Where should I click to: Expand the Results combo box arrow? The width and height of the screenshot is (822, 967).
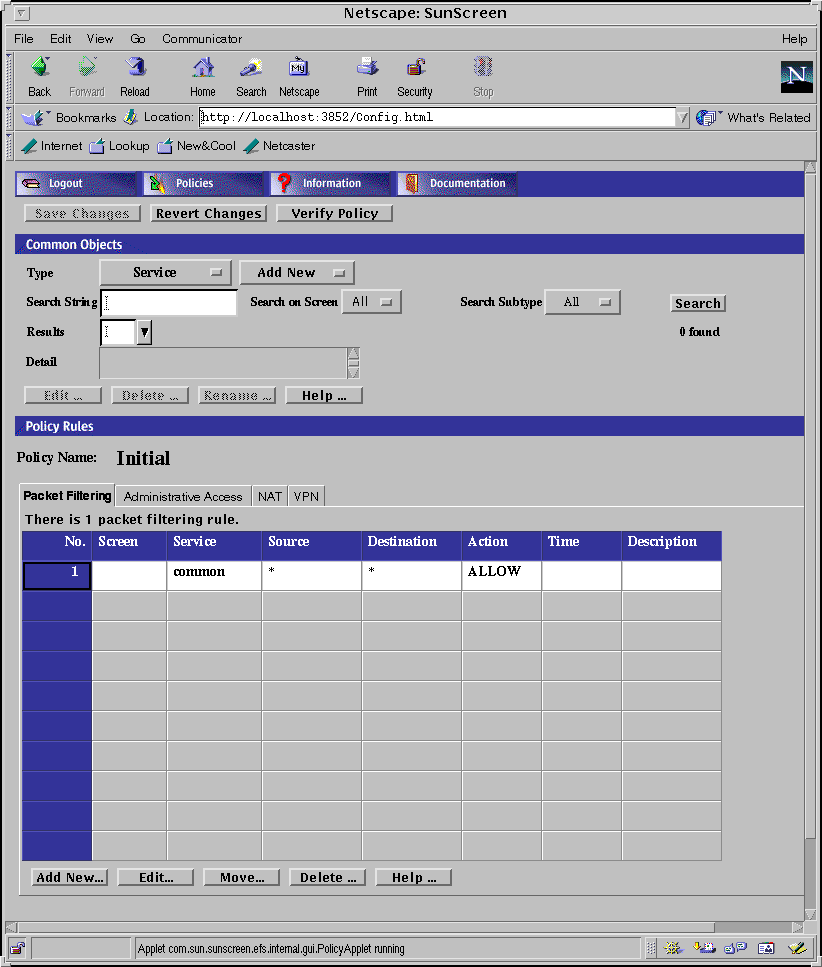[x=144, y=332]
